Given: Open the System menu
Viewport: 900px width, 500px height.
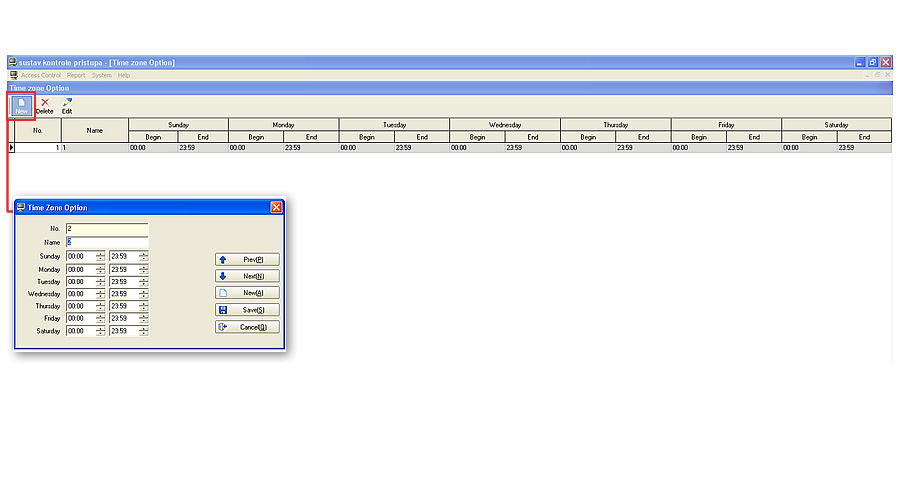Looking at the screenshot, I should tap(102, 75).
